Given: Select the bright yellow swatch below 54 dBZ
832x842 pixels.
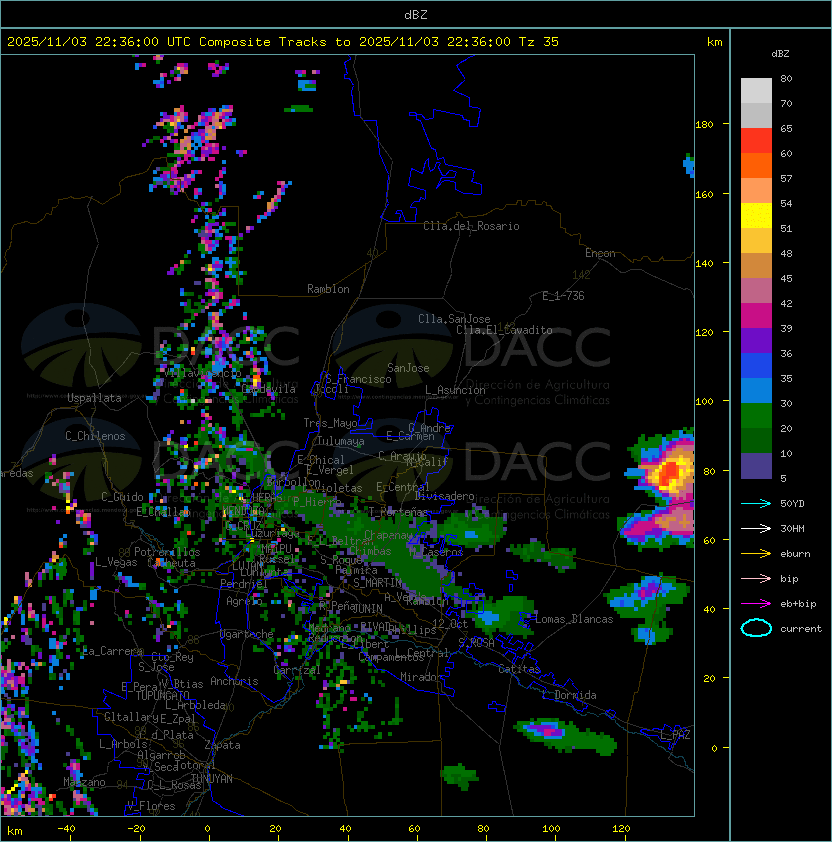Looking at the screenshot, I should (756, 216).
